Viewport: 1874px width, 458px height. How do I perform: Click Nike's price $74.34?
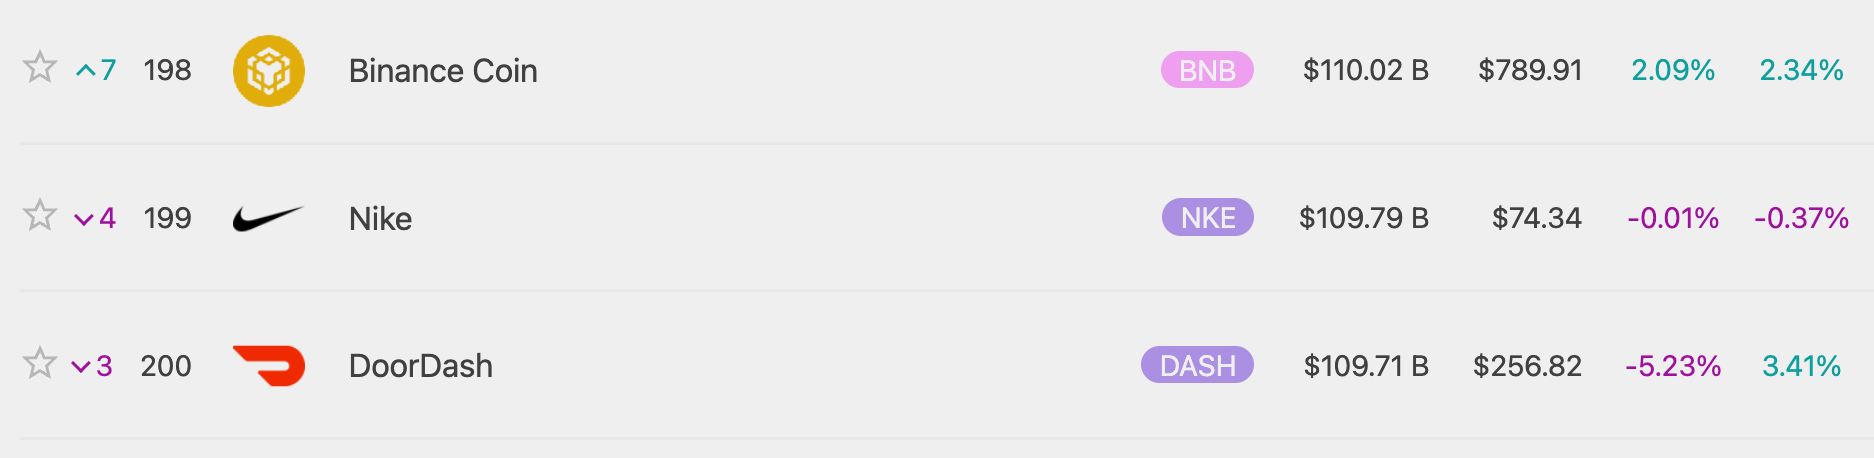click(x=1536, y=218)
